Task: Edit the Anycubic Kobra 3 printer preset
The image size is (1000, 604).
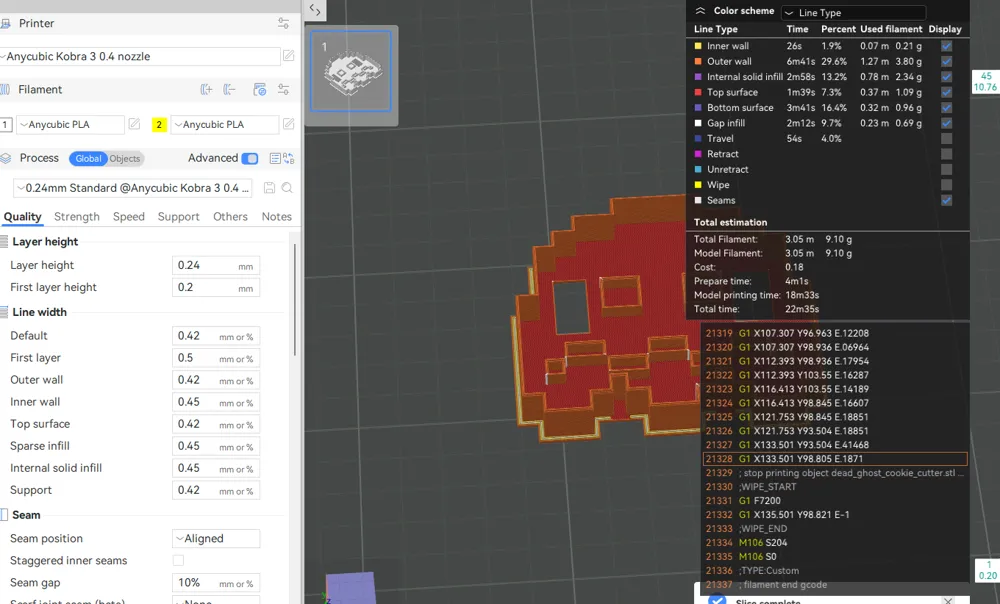Action: pyautogui.click(x=288, y=56)
